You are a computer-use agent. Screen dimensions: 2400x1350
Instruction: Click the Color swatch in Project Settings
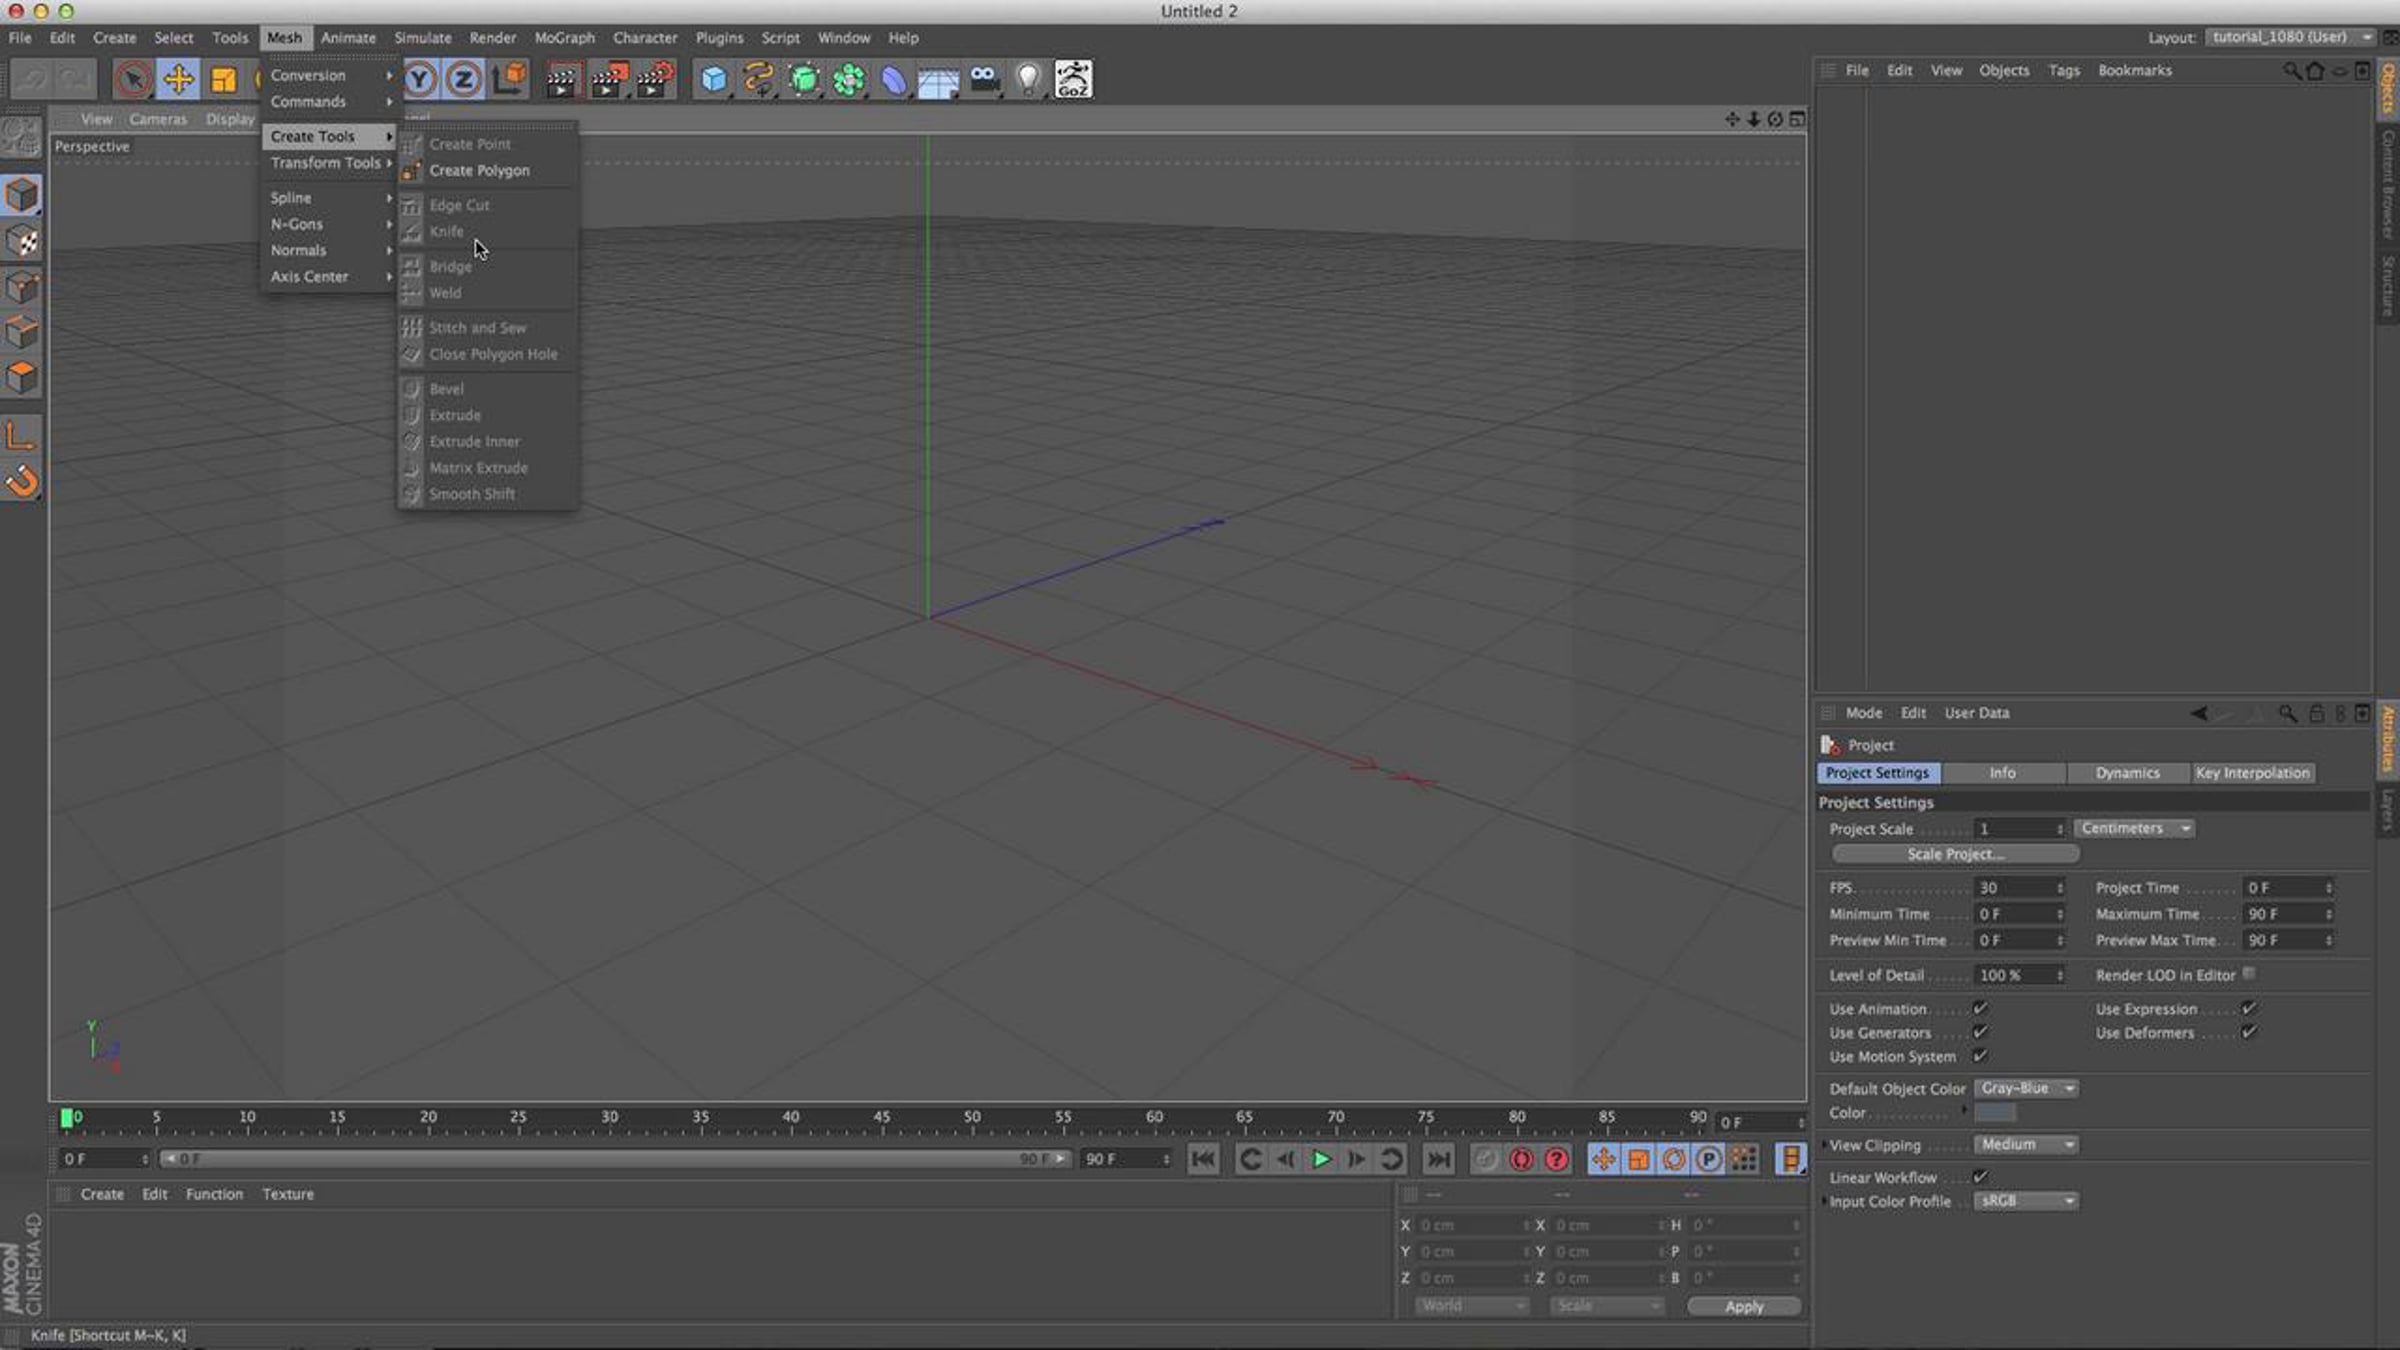pos(1995,1113)
